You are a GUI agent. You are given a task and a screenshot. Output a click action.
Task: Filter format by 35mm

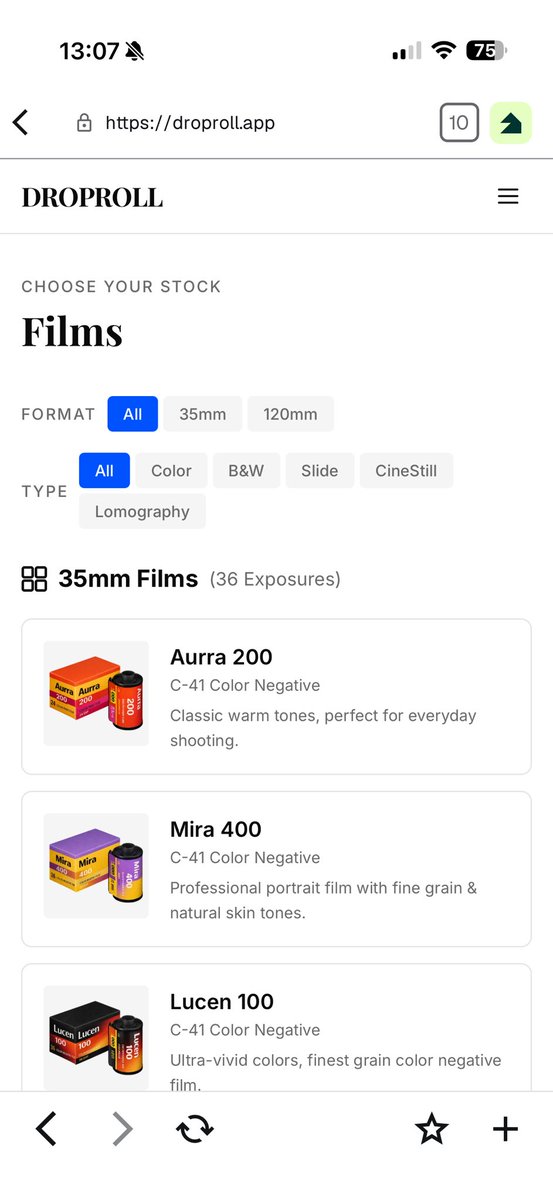(x=203, y=414)
